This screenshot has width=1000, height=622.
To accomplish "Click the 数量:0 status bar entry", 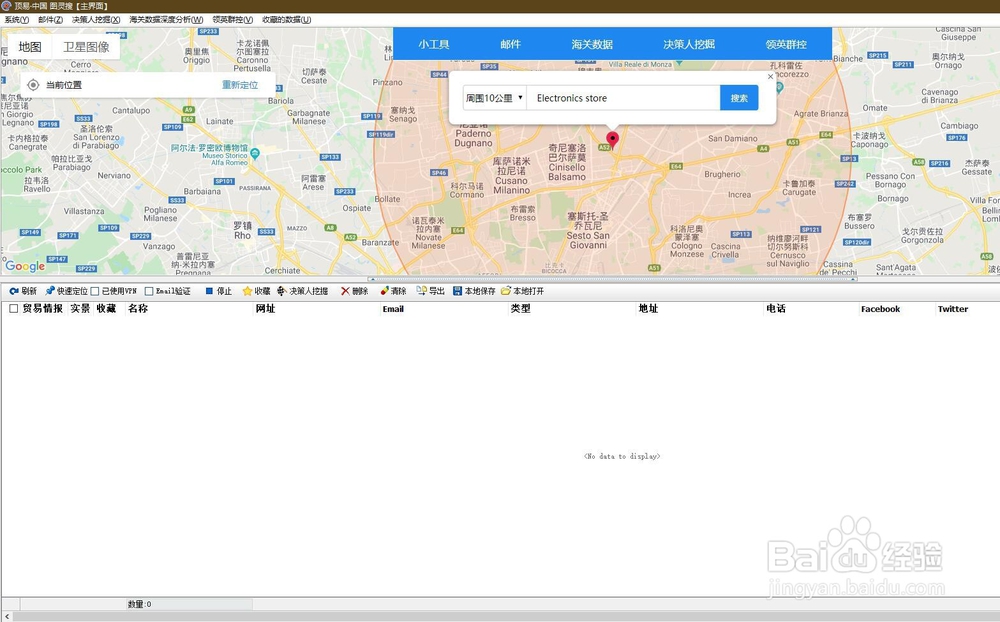I will 139,604.
